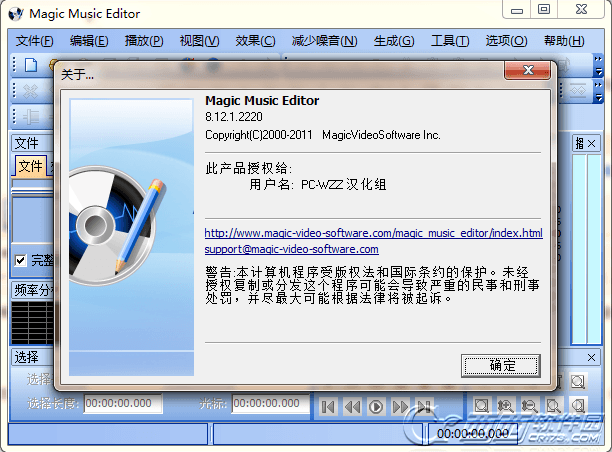Screen dimensions: 612x452
Task: Click the Copyright(C)2000-2011 text line
Action: [x=323, y=135]
